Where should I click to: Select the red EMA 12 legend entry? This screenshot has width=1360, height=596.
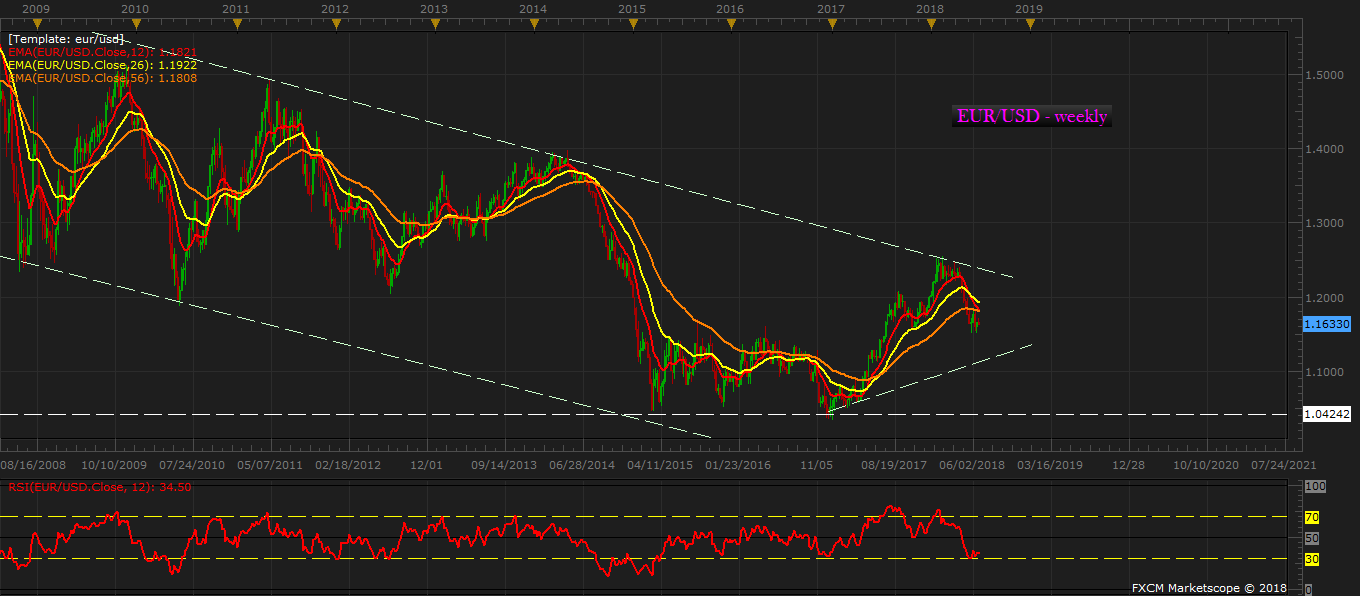(102, 51)
